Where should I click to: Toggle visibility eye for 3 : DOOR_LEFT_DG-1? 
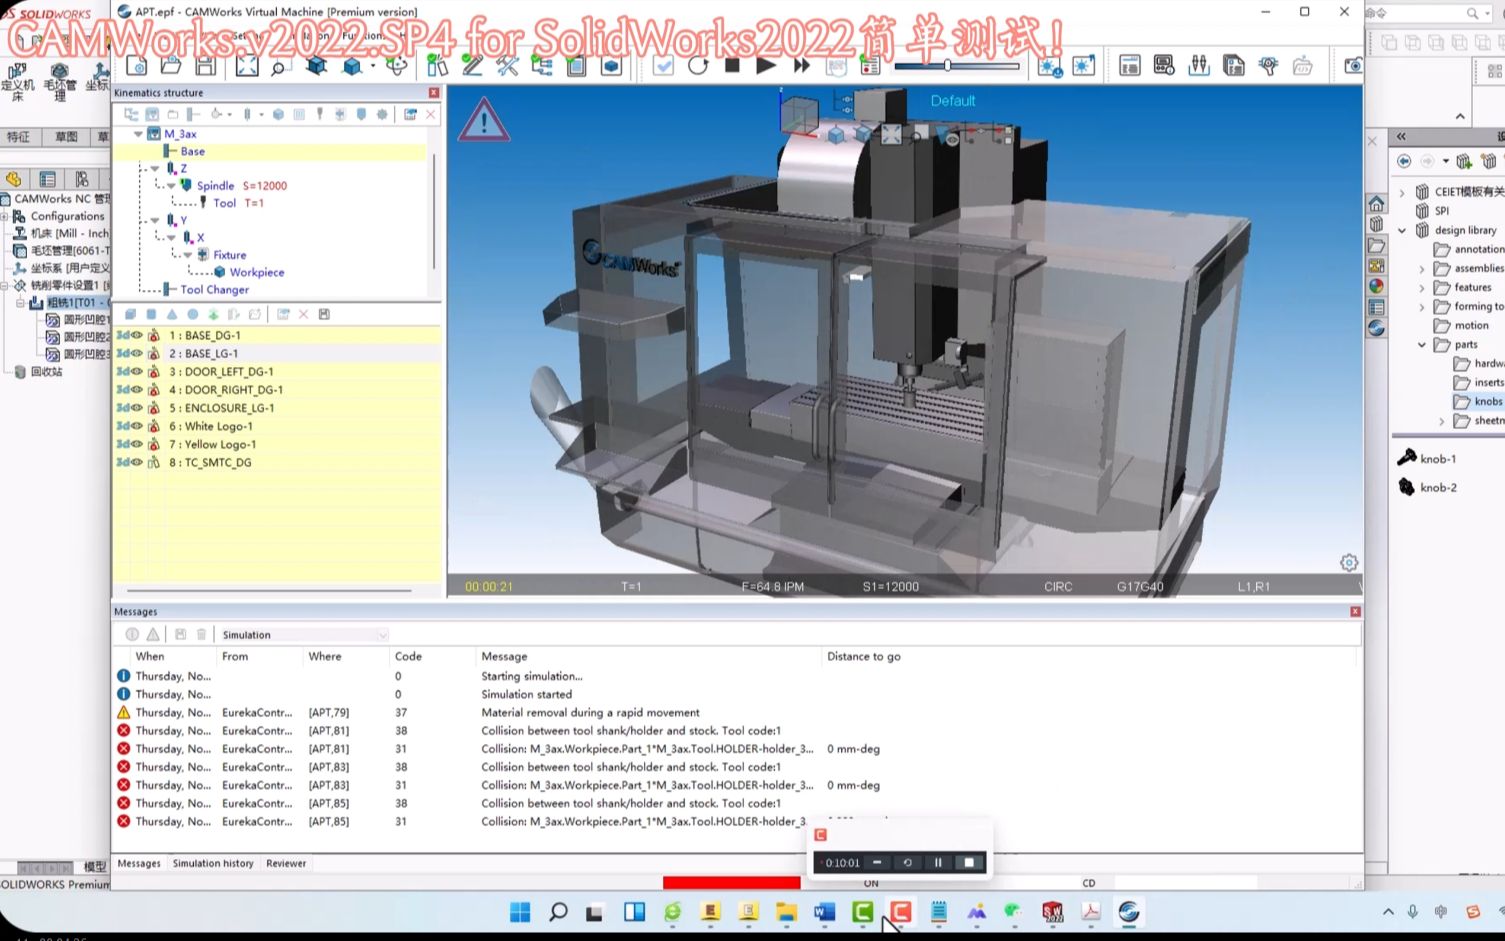(x=137, y=372)
